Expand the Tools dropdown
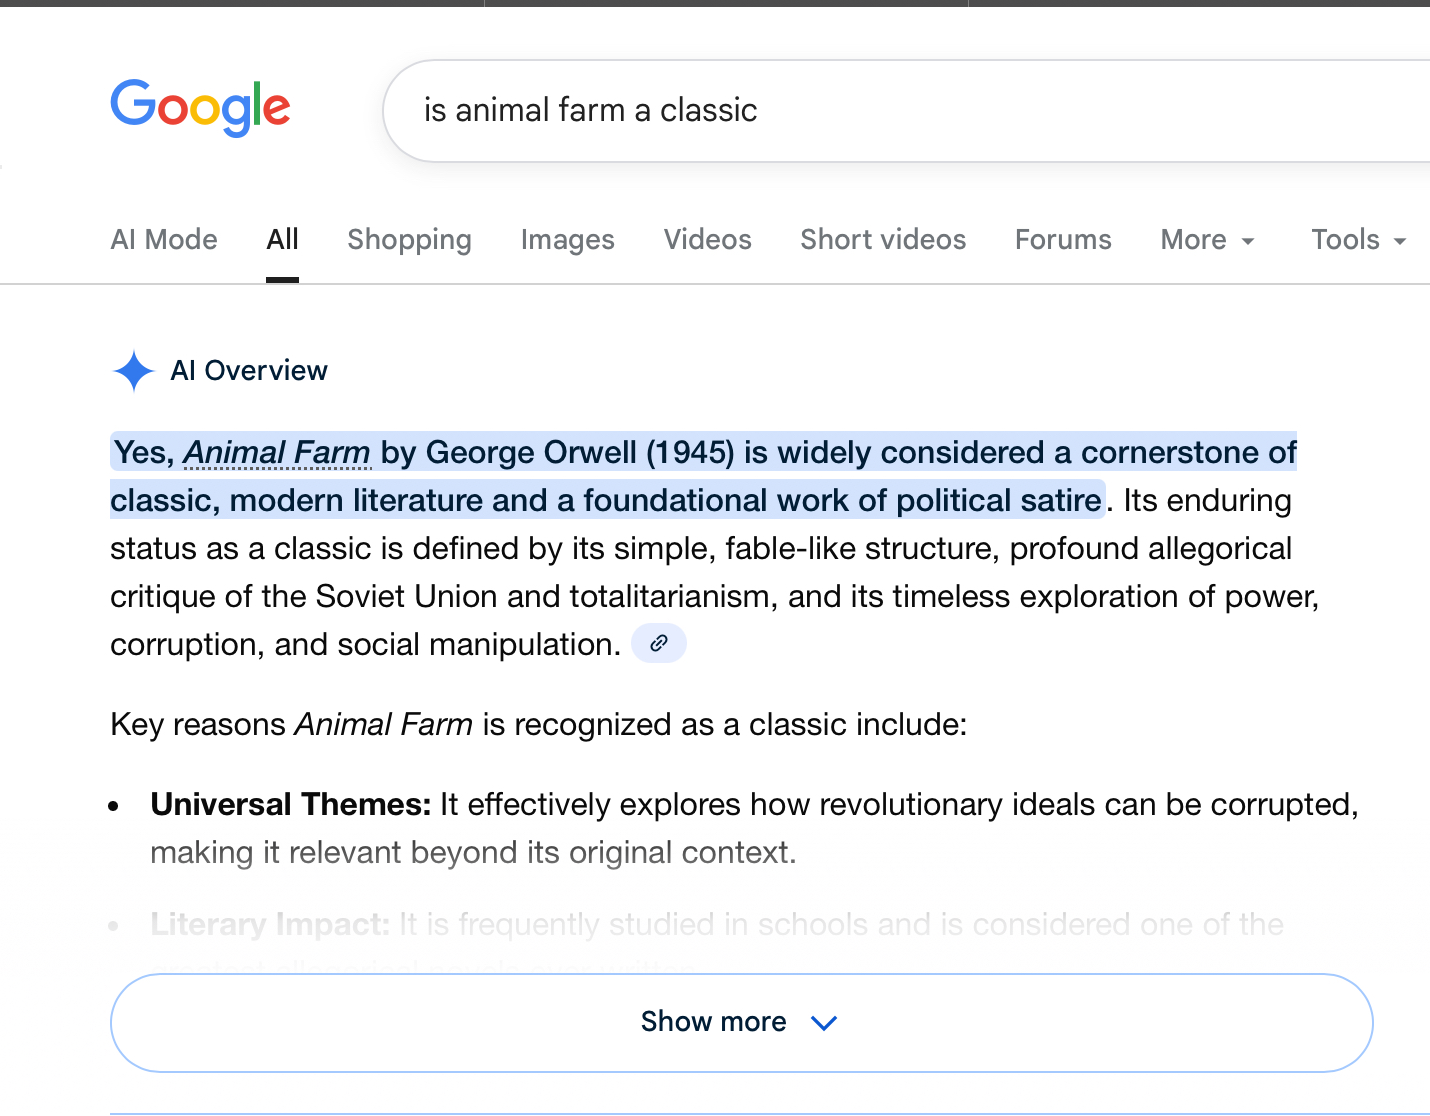 click(1358, 240)
